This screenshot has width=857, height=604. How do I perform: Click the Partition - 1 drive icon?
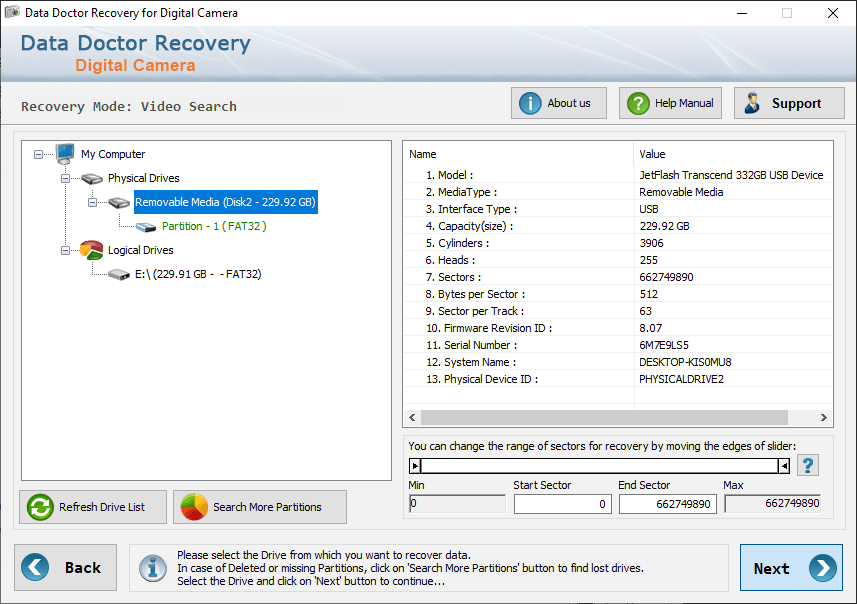pyautogui.click(x=146, y=226)
